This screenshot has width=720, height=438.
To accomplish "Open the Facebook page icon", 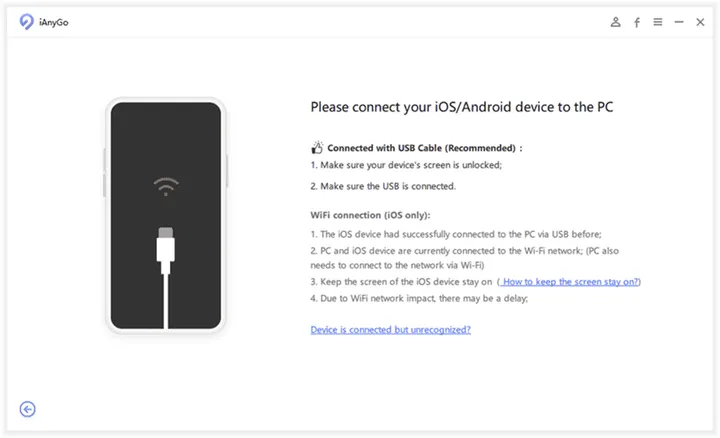I will [637, 21].
